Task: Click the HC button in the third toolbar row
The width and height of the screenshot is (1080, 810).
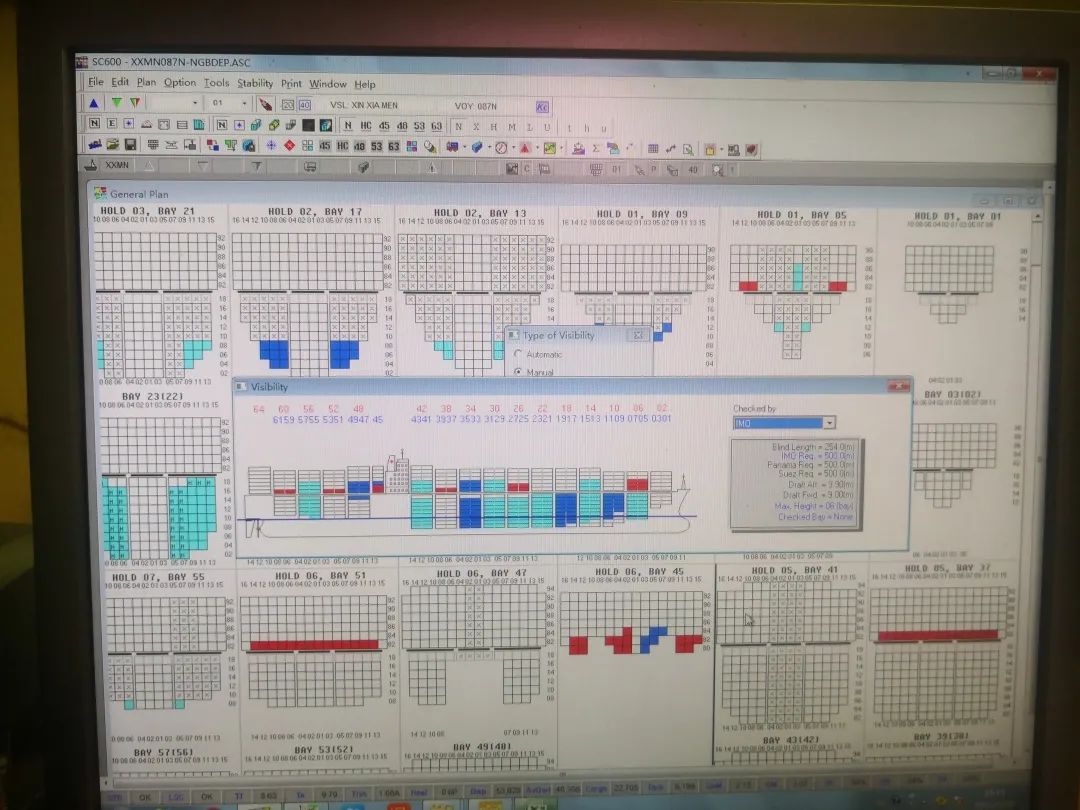Action: 342,146
